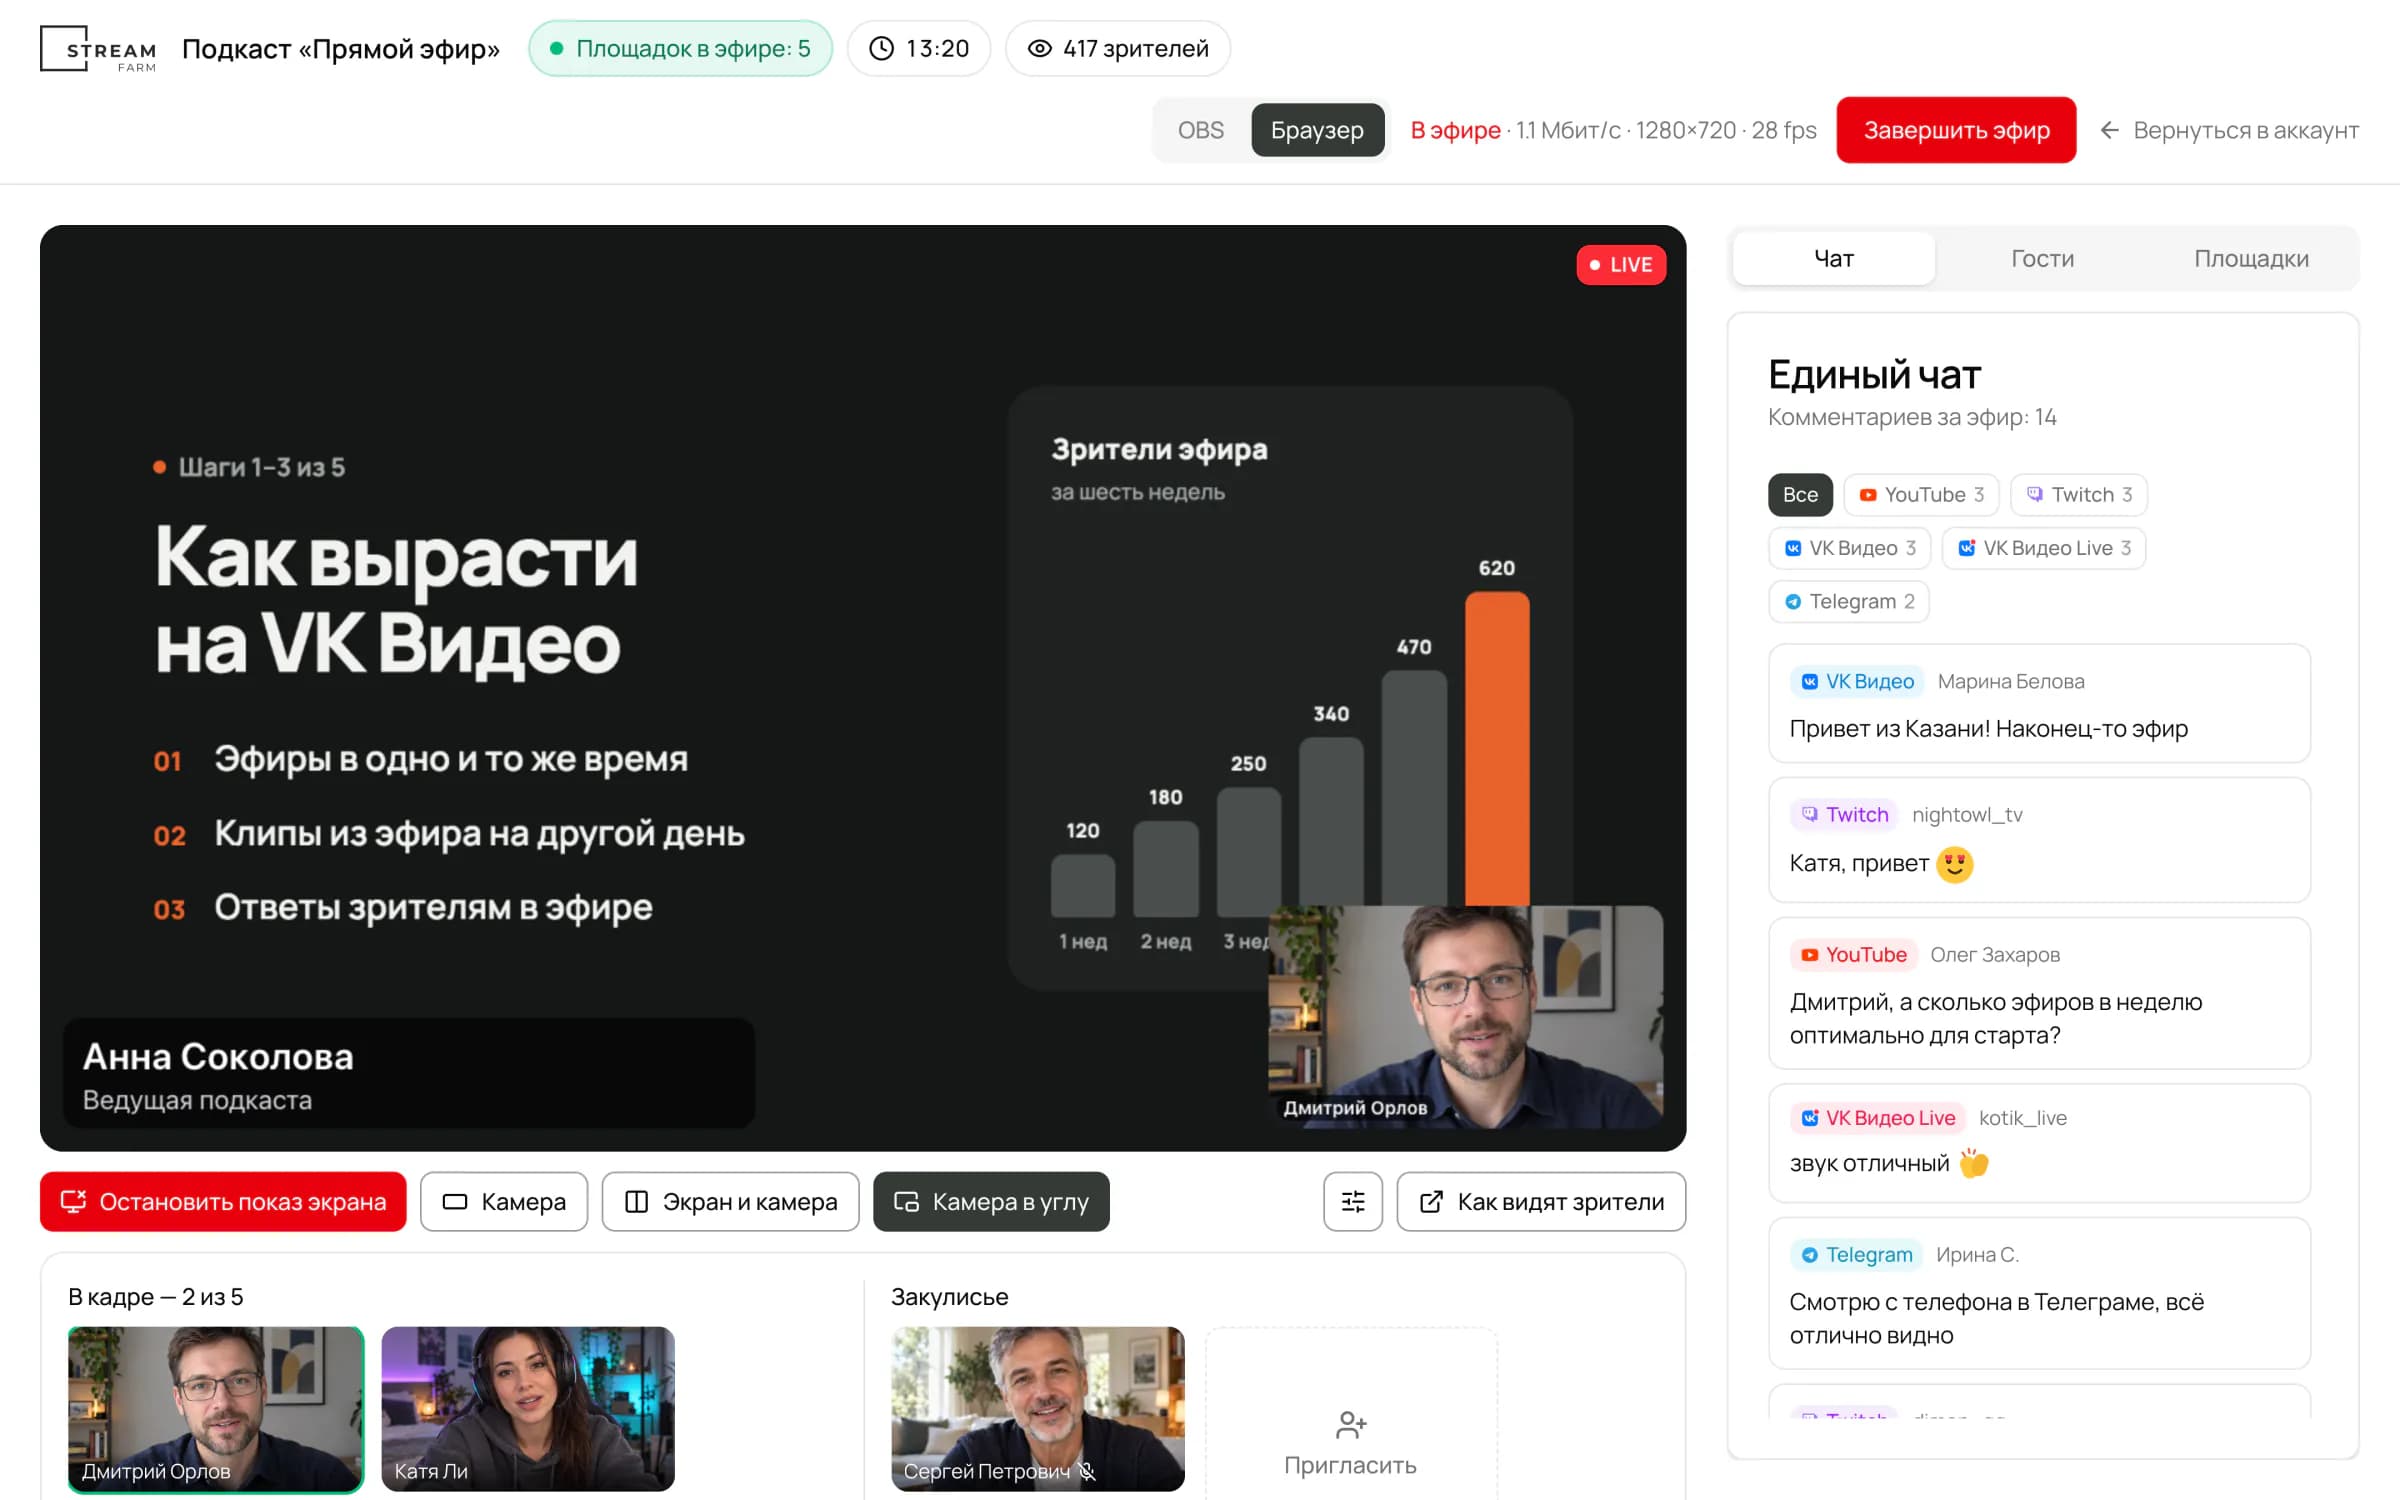The height and width of the screenshot is (1500, 2400).
Task: Open the Гости tab
Action: (x=2042, y=259)
